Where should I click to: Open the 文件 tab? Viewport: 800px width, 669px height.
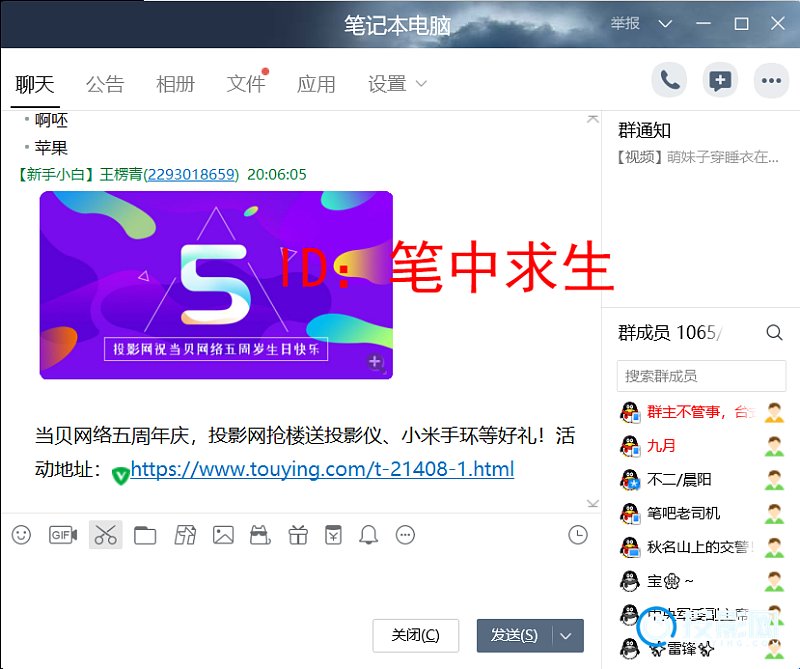(x=246, y=84)
